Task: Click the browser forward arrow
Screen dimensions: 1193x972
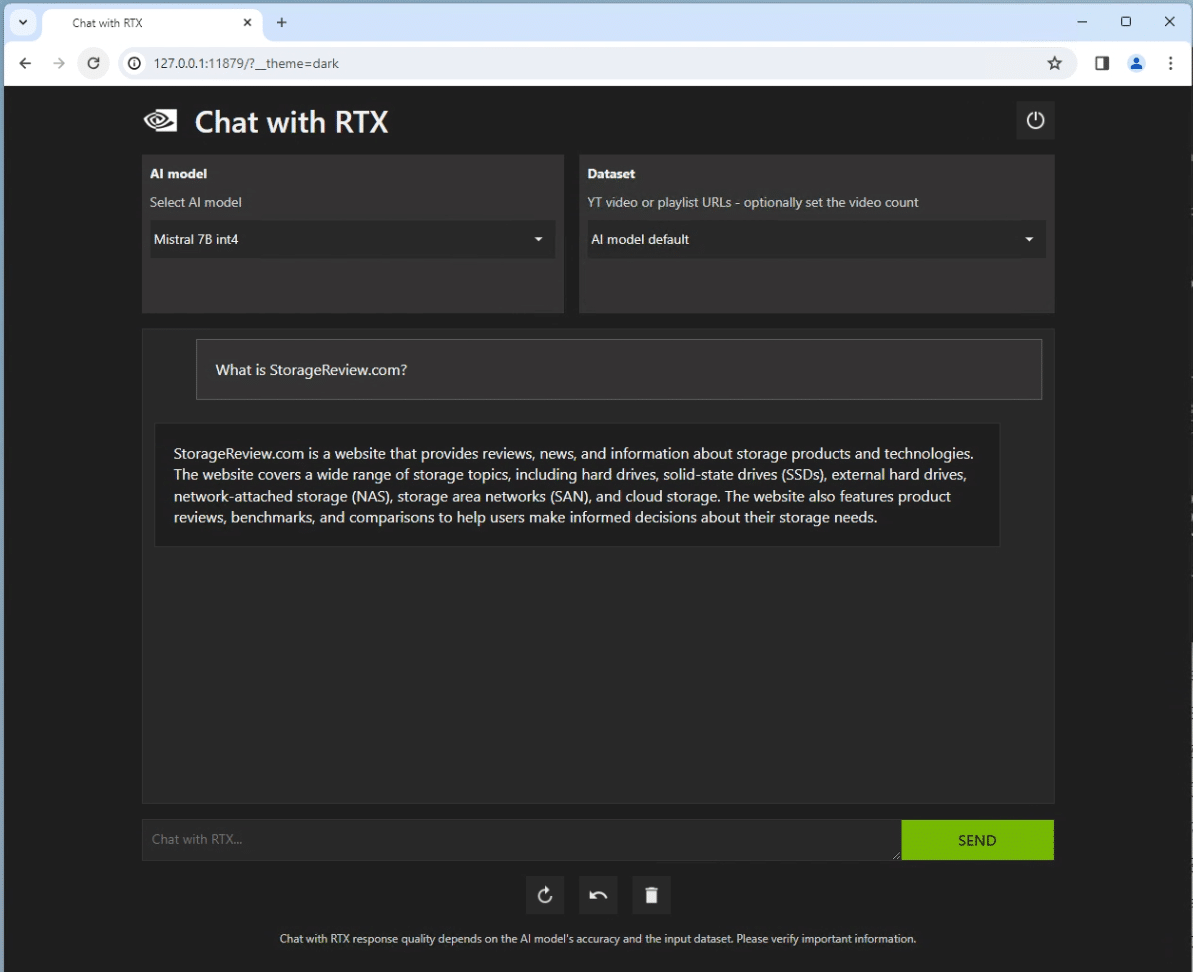Action: 59,63
